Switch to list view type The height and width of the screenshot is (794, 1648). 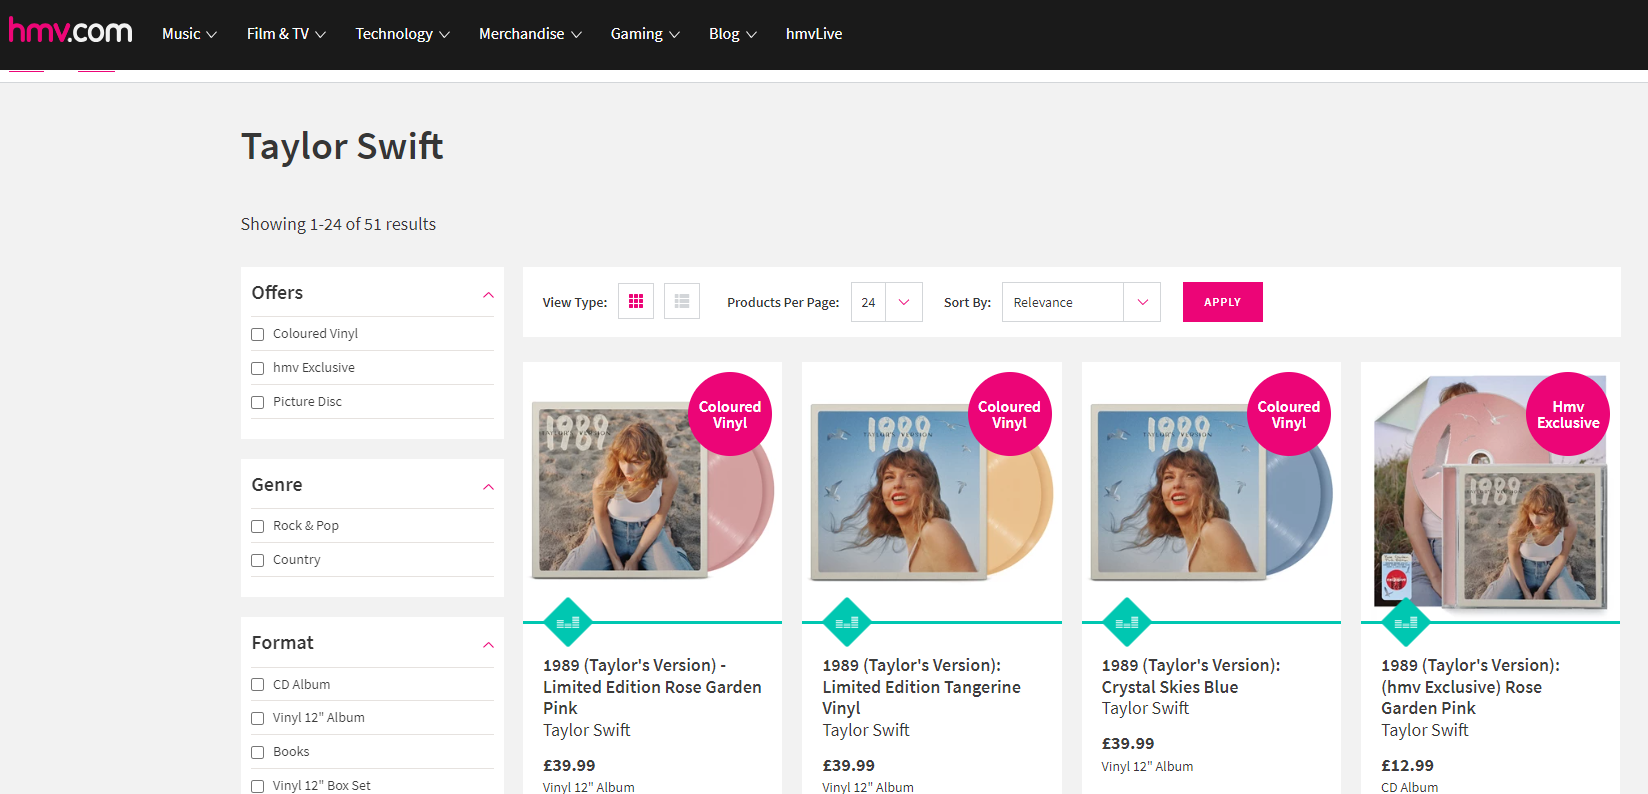682,301
